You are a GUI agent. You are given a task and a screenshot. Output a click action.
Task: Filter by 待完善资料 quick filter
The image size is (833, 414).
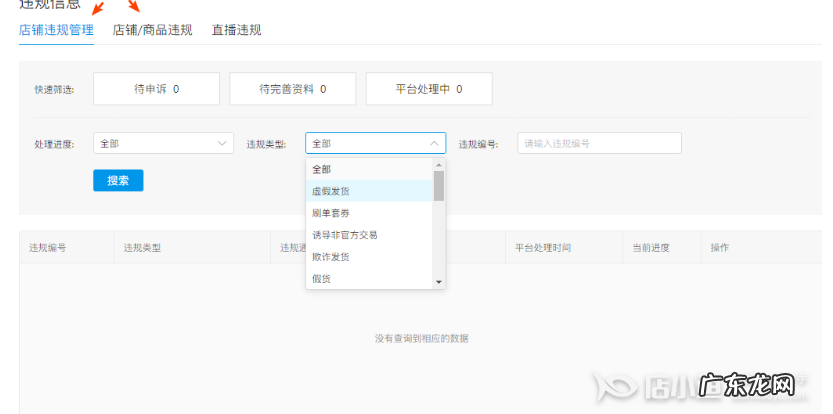point(293,89)
